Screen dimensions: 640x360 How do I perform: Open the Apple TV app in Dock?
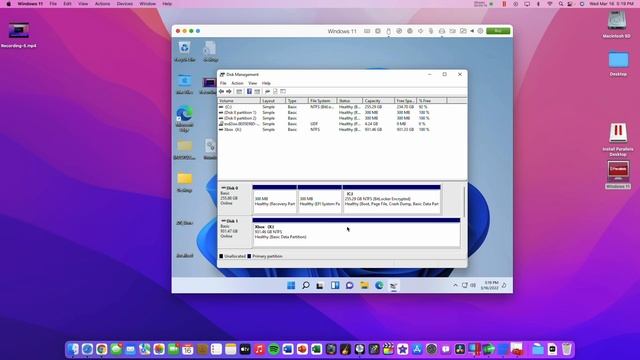click(x=245, y=349)
